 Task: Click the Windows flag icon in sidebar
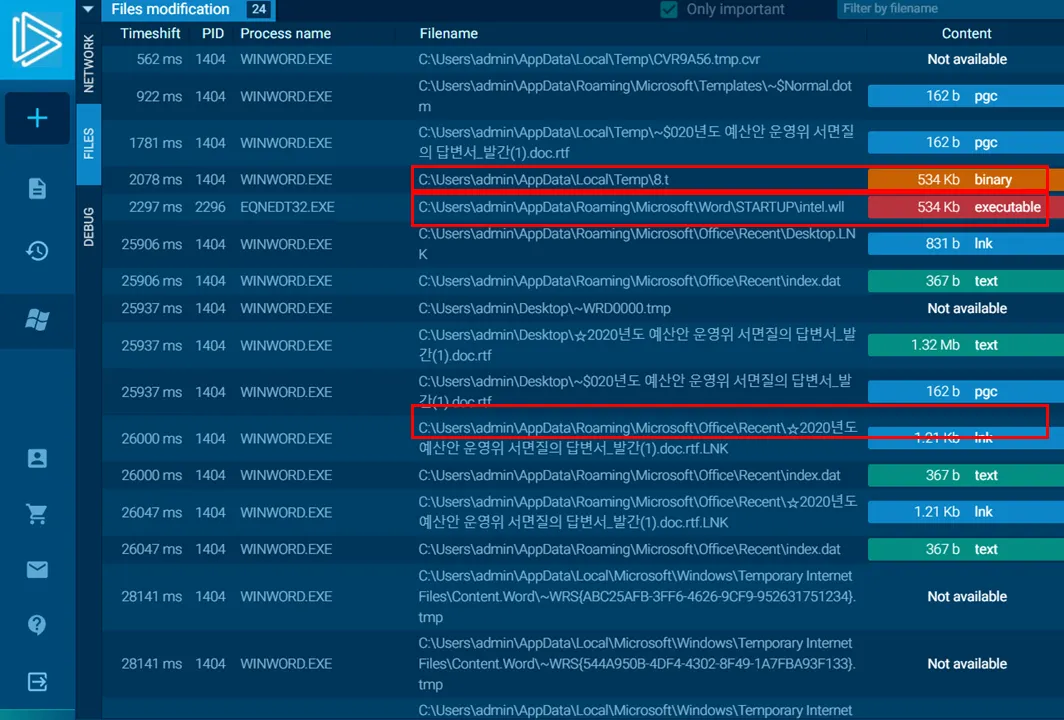[x=37, y=319]
